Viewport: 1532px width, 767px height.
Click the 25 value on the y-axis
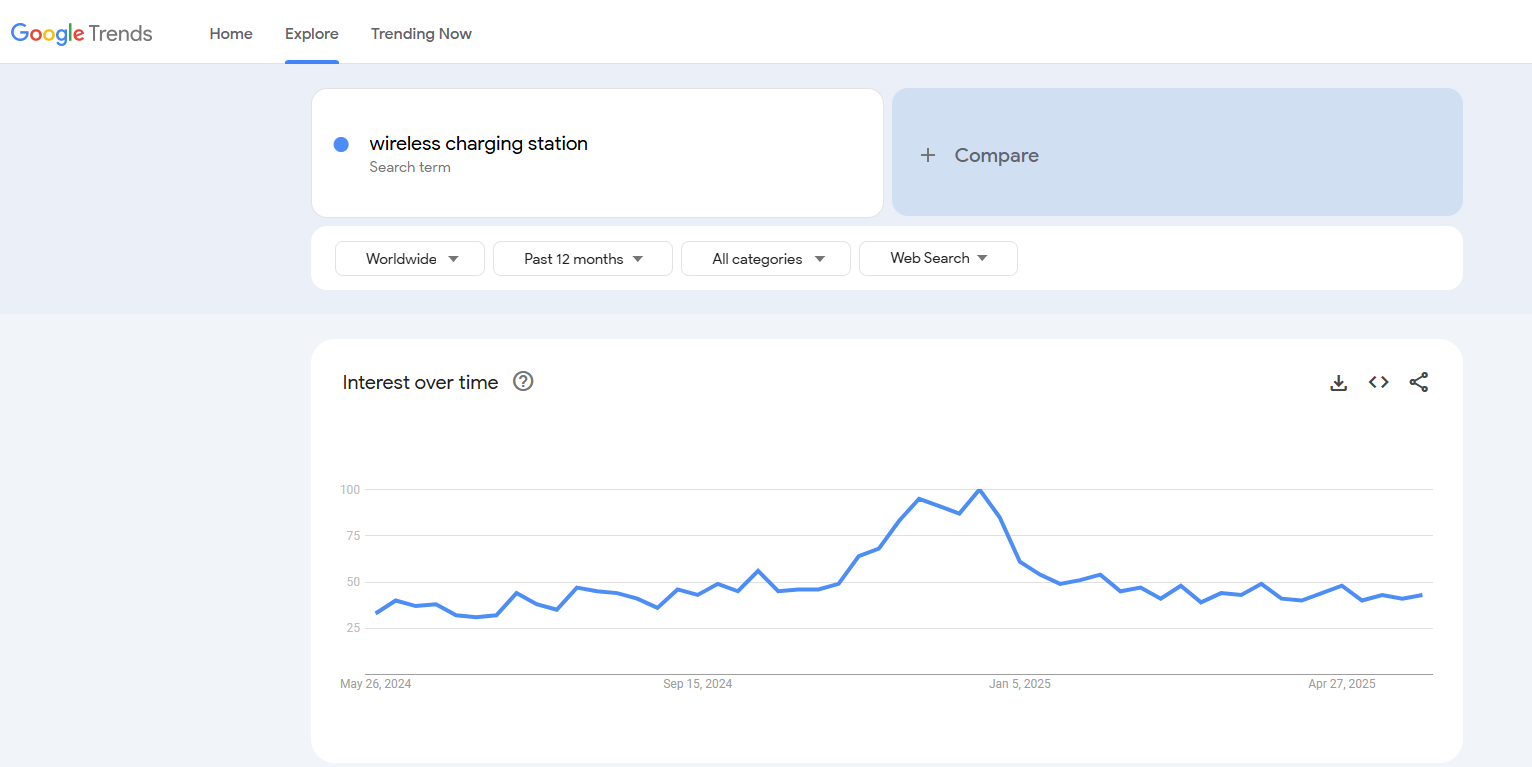pos(352,628)
